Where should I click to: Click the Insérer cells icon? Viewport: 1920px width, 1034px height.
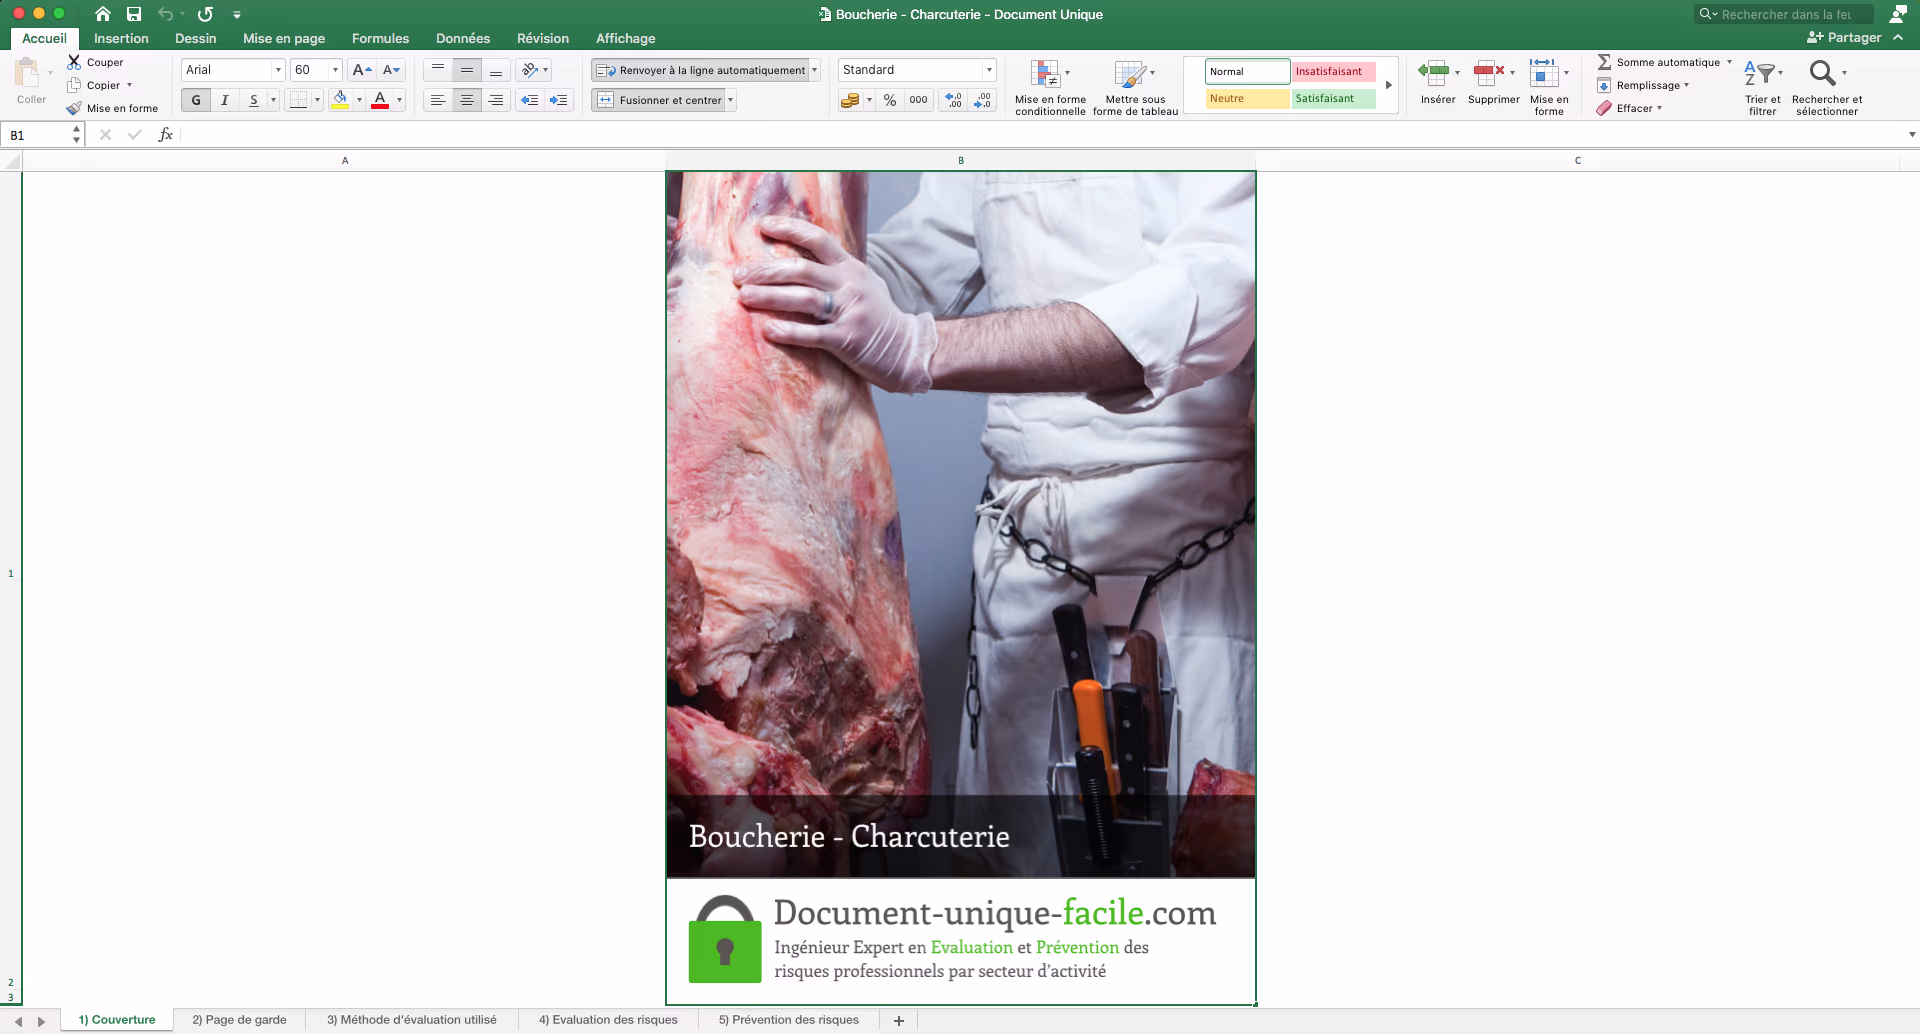(x=1434, y=72)
